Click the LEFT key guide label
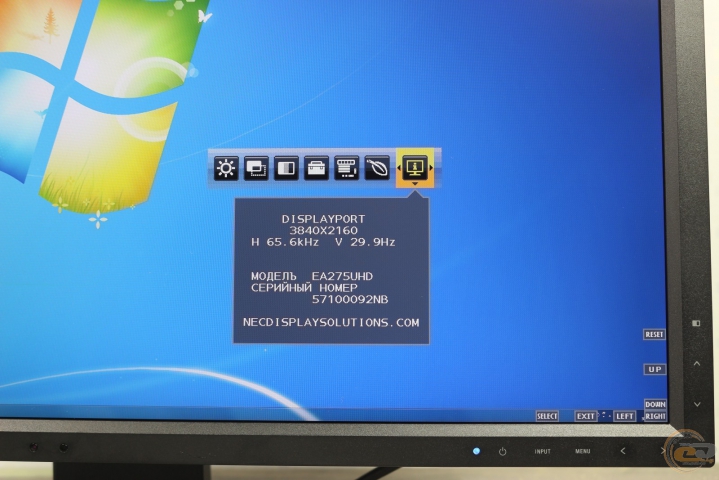Viewport: 719px width, 480px height. tap(625, 416)
